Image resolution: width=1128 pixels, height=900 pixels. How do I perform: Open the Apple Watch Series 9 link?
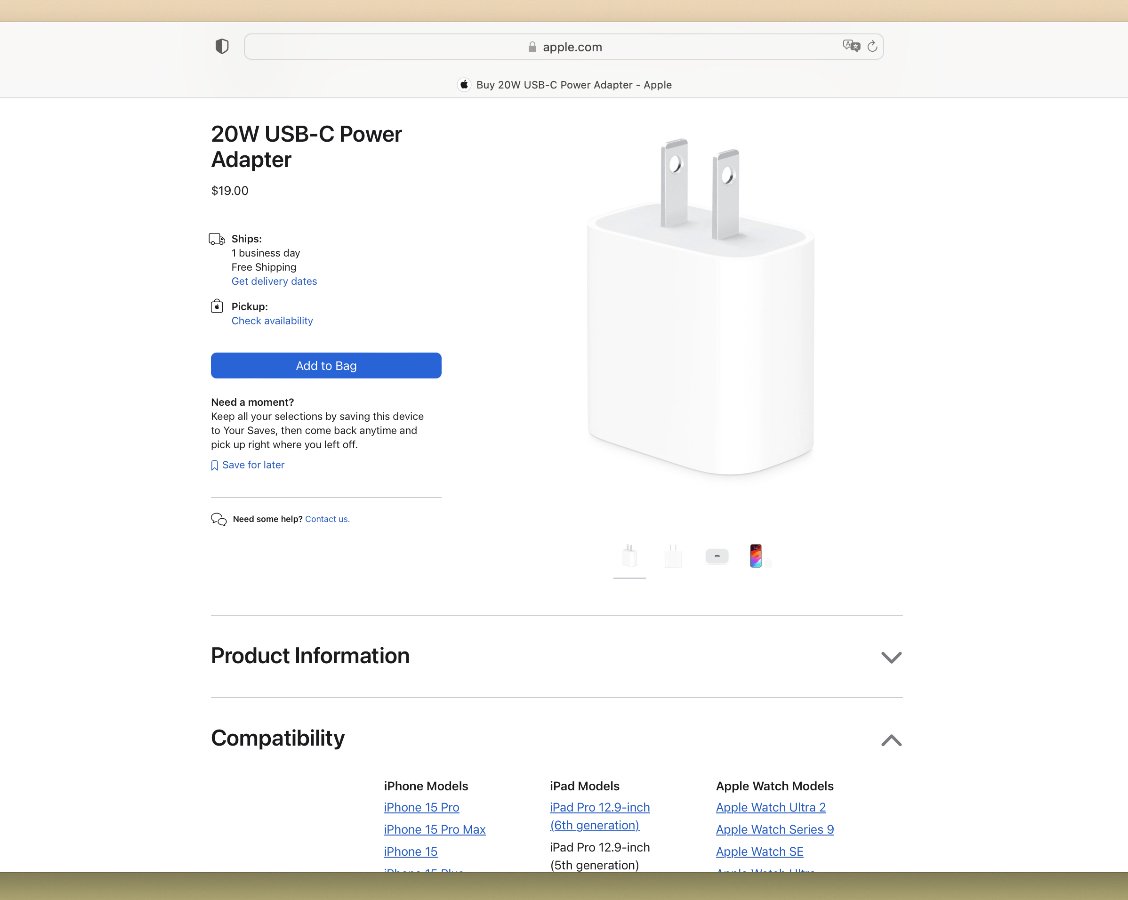coord(774,829)
